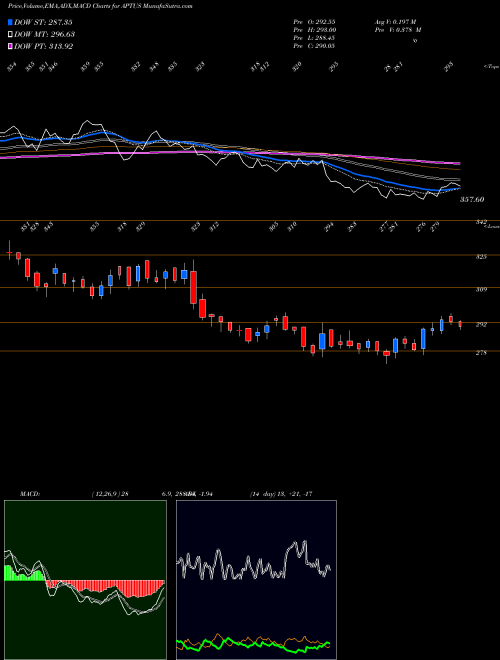Image resolution: width=500 pixels, height=660 pixels.
Task: Click the 'MACD:' indicator heading
Action: pos(29,494)
